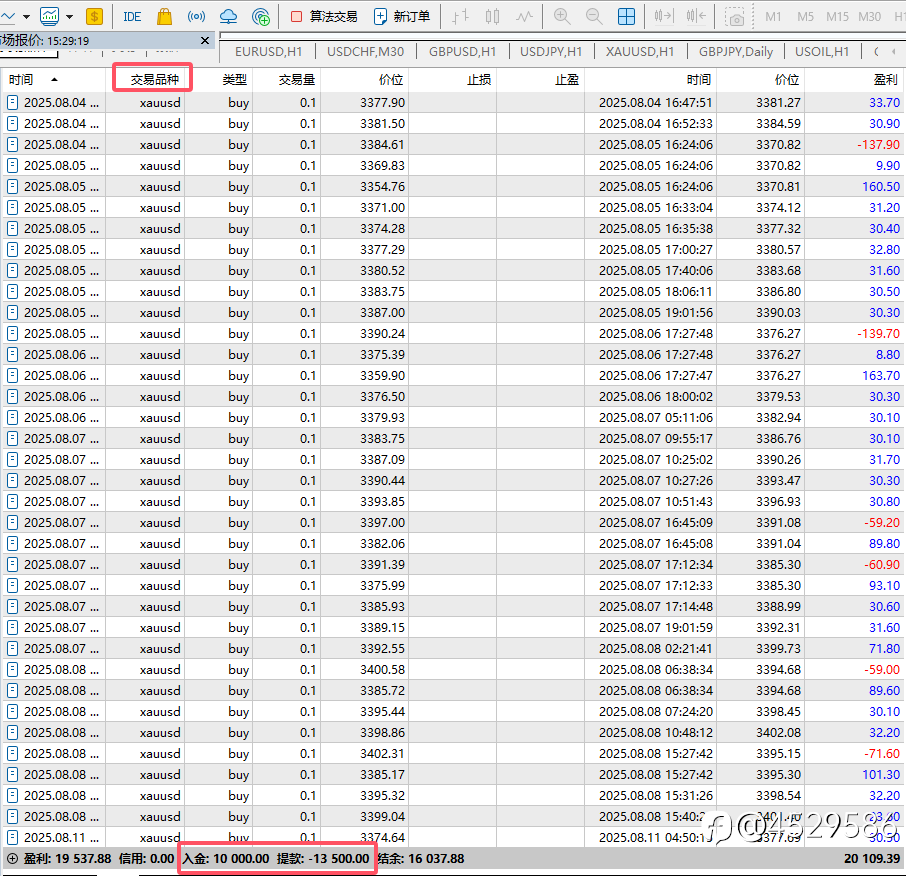
Task: Toggle the blue tile windows grid button
Action: click(x=626, y=16)
